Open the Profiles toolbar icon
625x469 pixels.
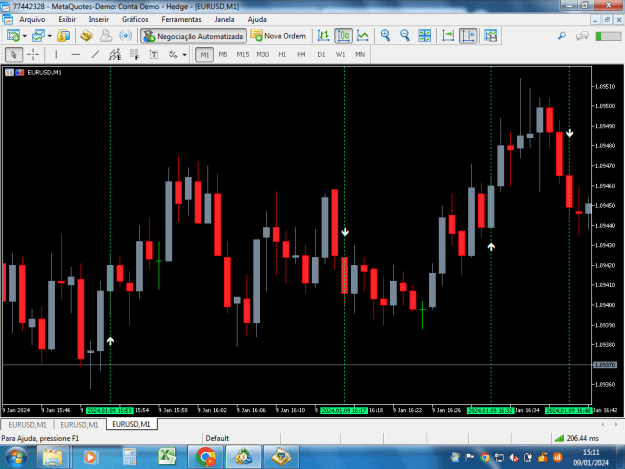click(x=38, y=36)
